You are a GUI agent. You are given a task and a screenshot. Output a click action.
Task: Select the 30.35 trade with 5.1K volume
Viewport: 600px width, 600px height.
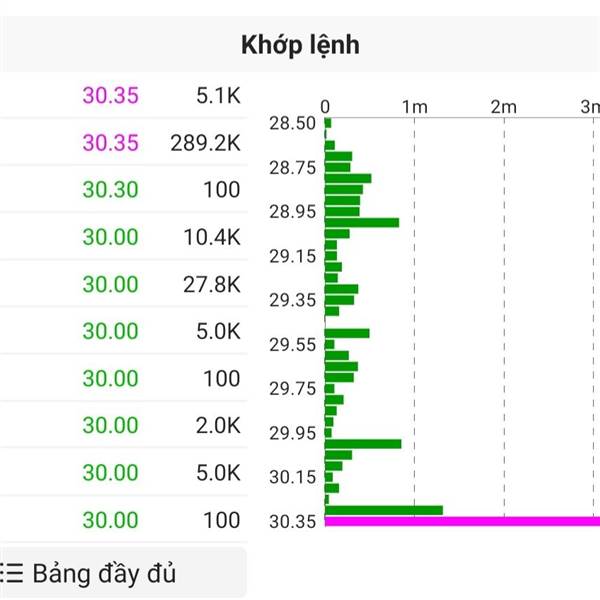[x=160, y=96]
